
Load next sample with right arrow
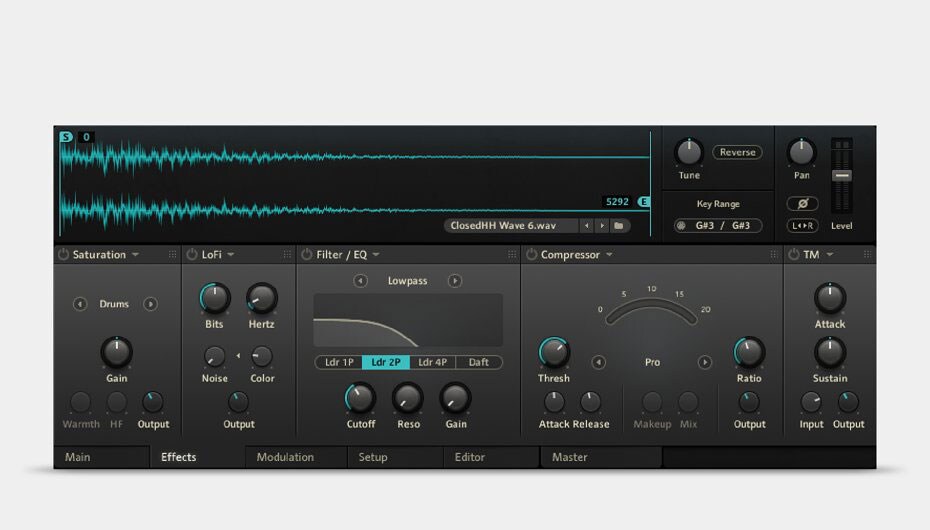coord(602,226)
